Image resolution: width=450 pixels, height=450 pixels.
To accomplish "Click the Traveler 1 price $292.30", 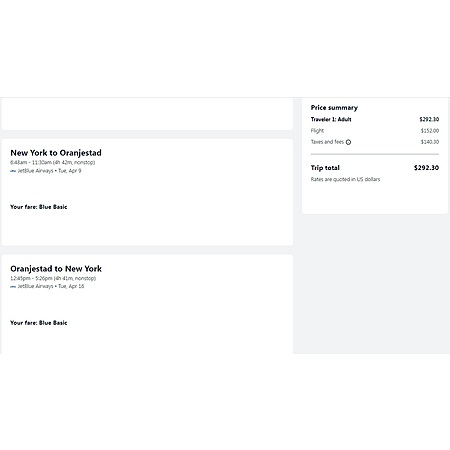I will coord(429,119).
